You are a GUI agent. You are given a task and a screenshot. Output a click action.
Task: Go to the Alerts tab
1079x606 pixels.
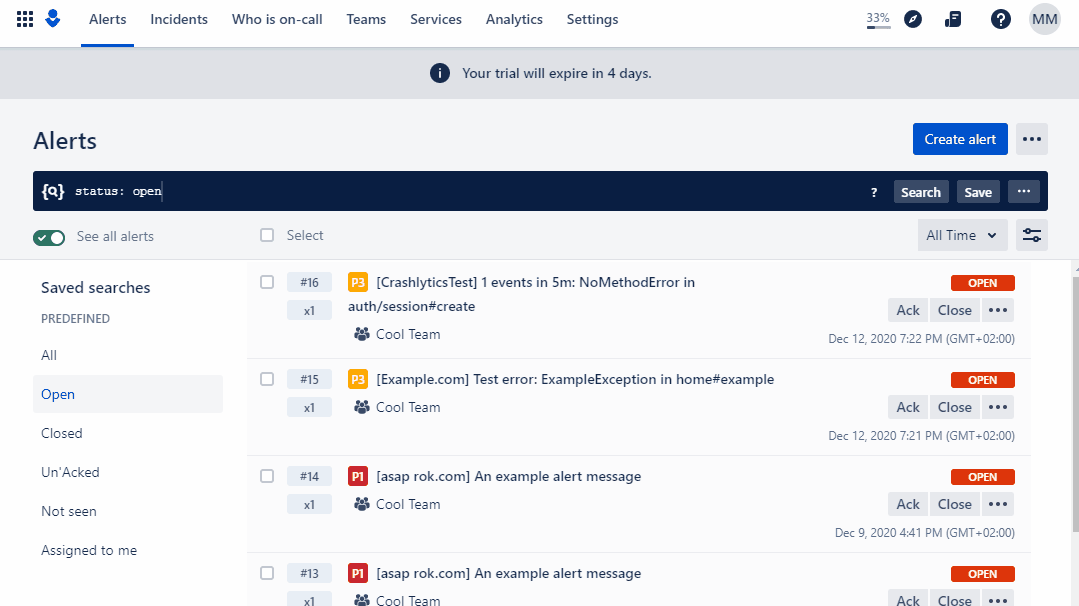(x=107, y=19)
